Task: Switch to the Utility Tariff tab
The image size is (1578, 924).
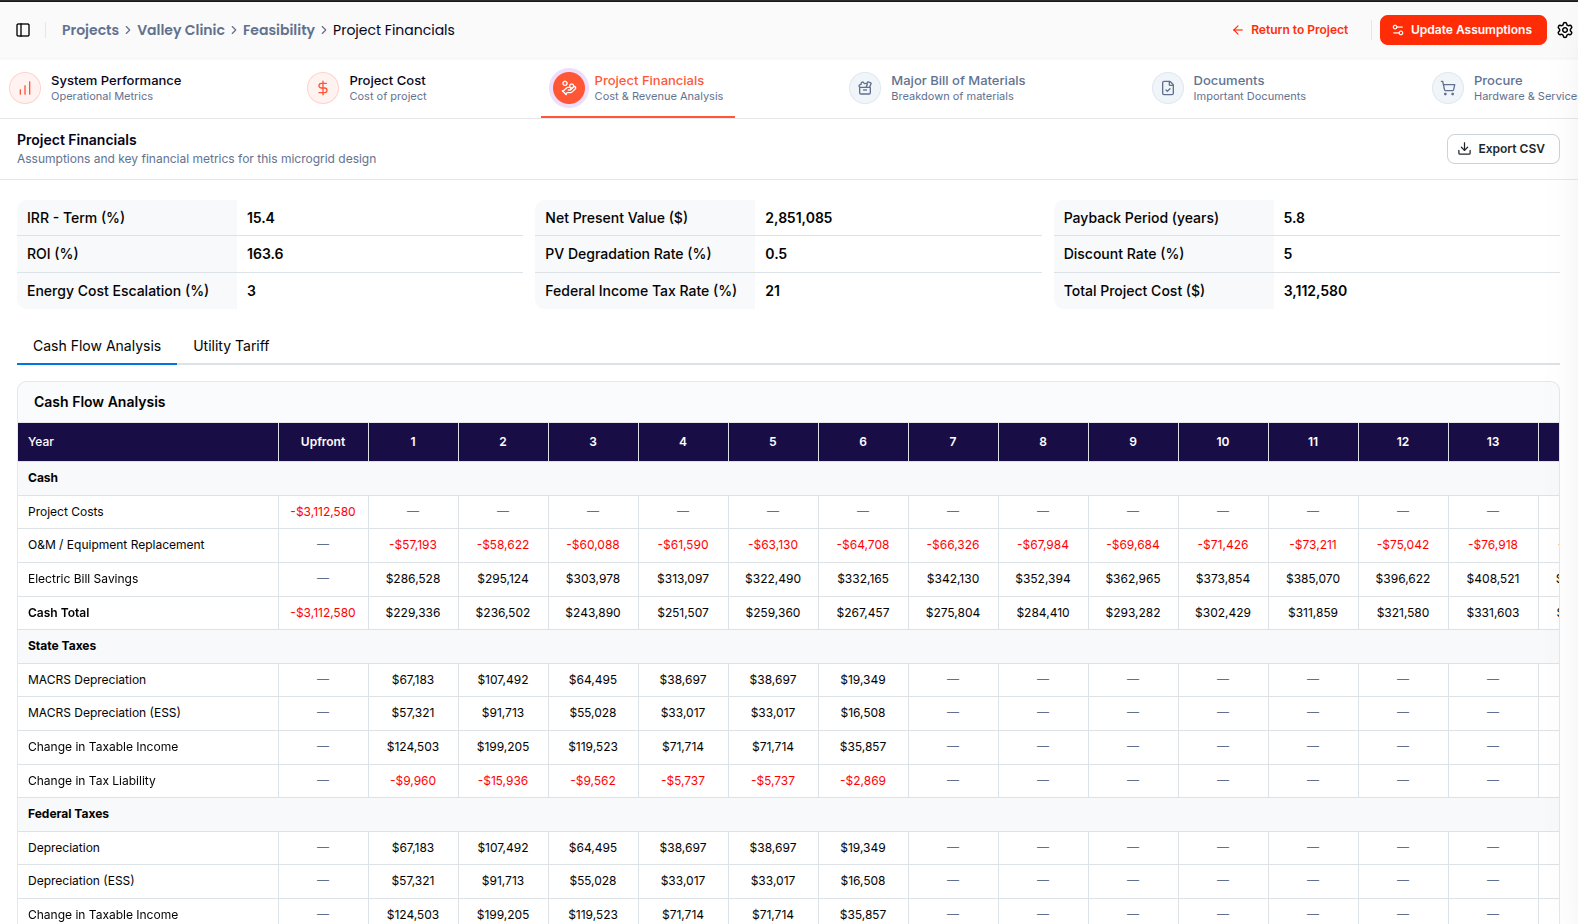Action: click(231, 346)
